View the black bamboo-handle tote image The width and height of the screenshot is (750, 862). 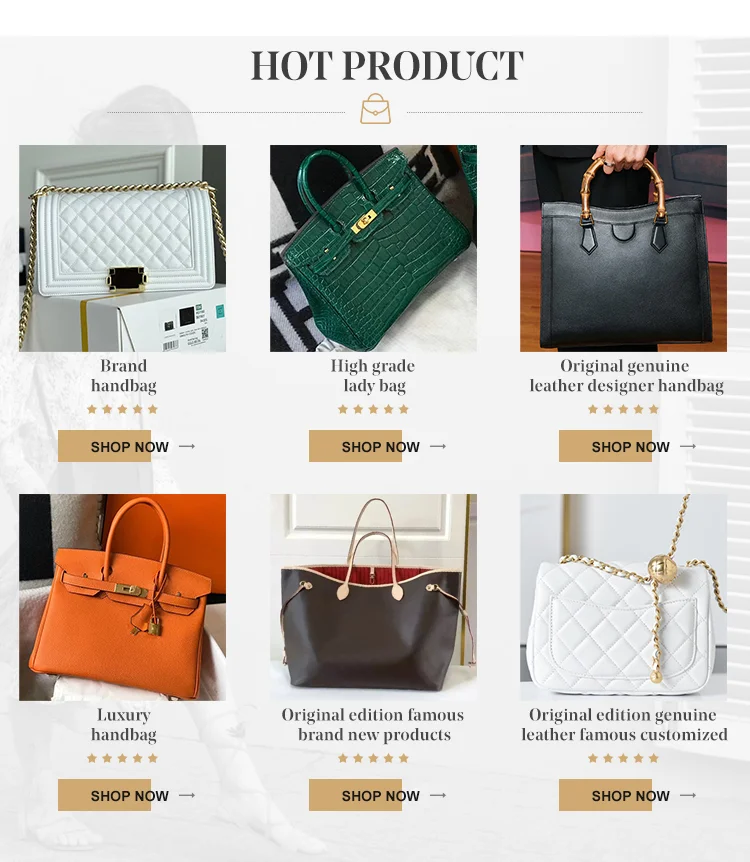click(624, 248)
